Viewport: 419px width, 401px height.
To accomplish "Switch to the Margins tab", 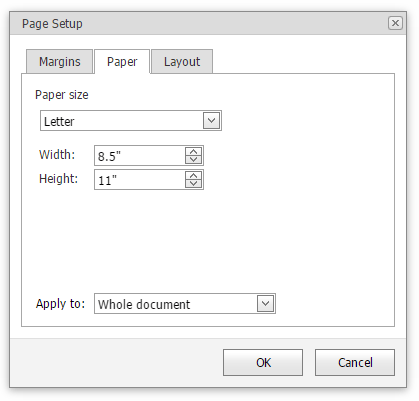I will point(59,62).
